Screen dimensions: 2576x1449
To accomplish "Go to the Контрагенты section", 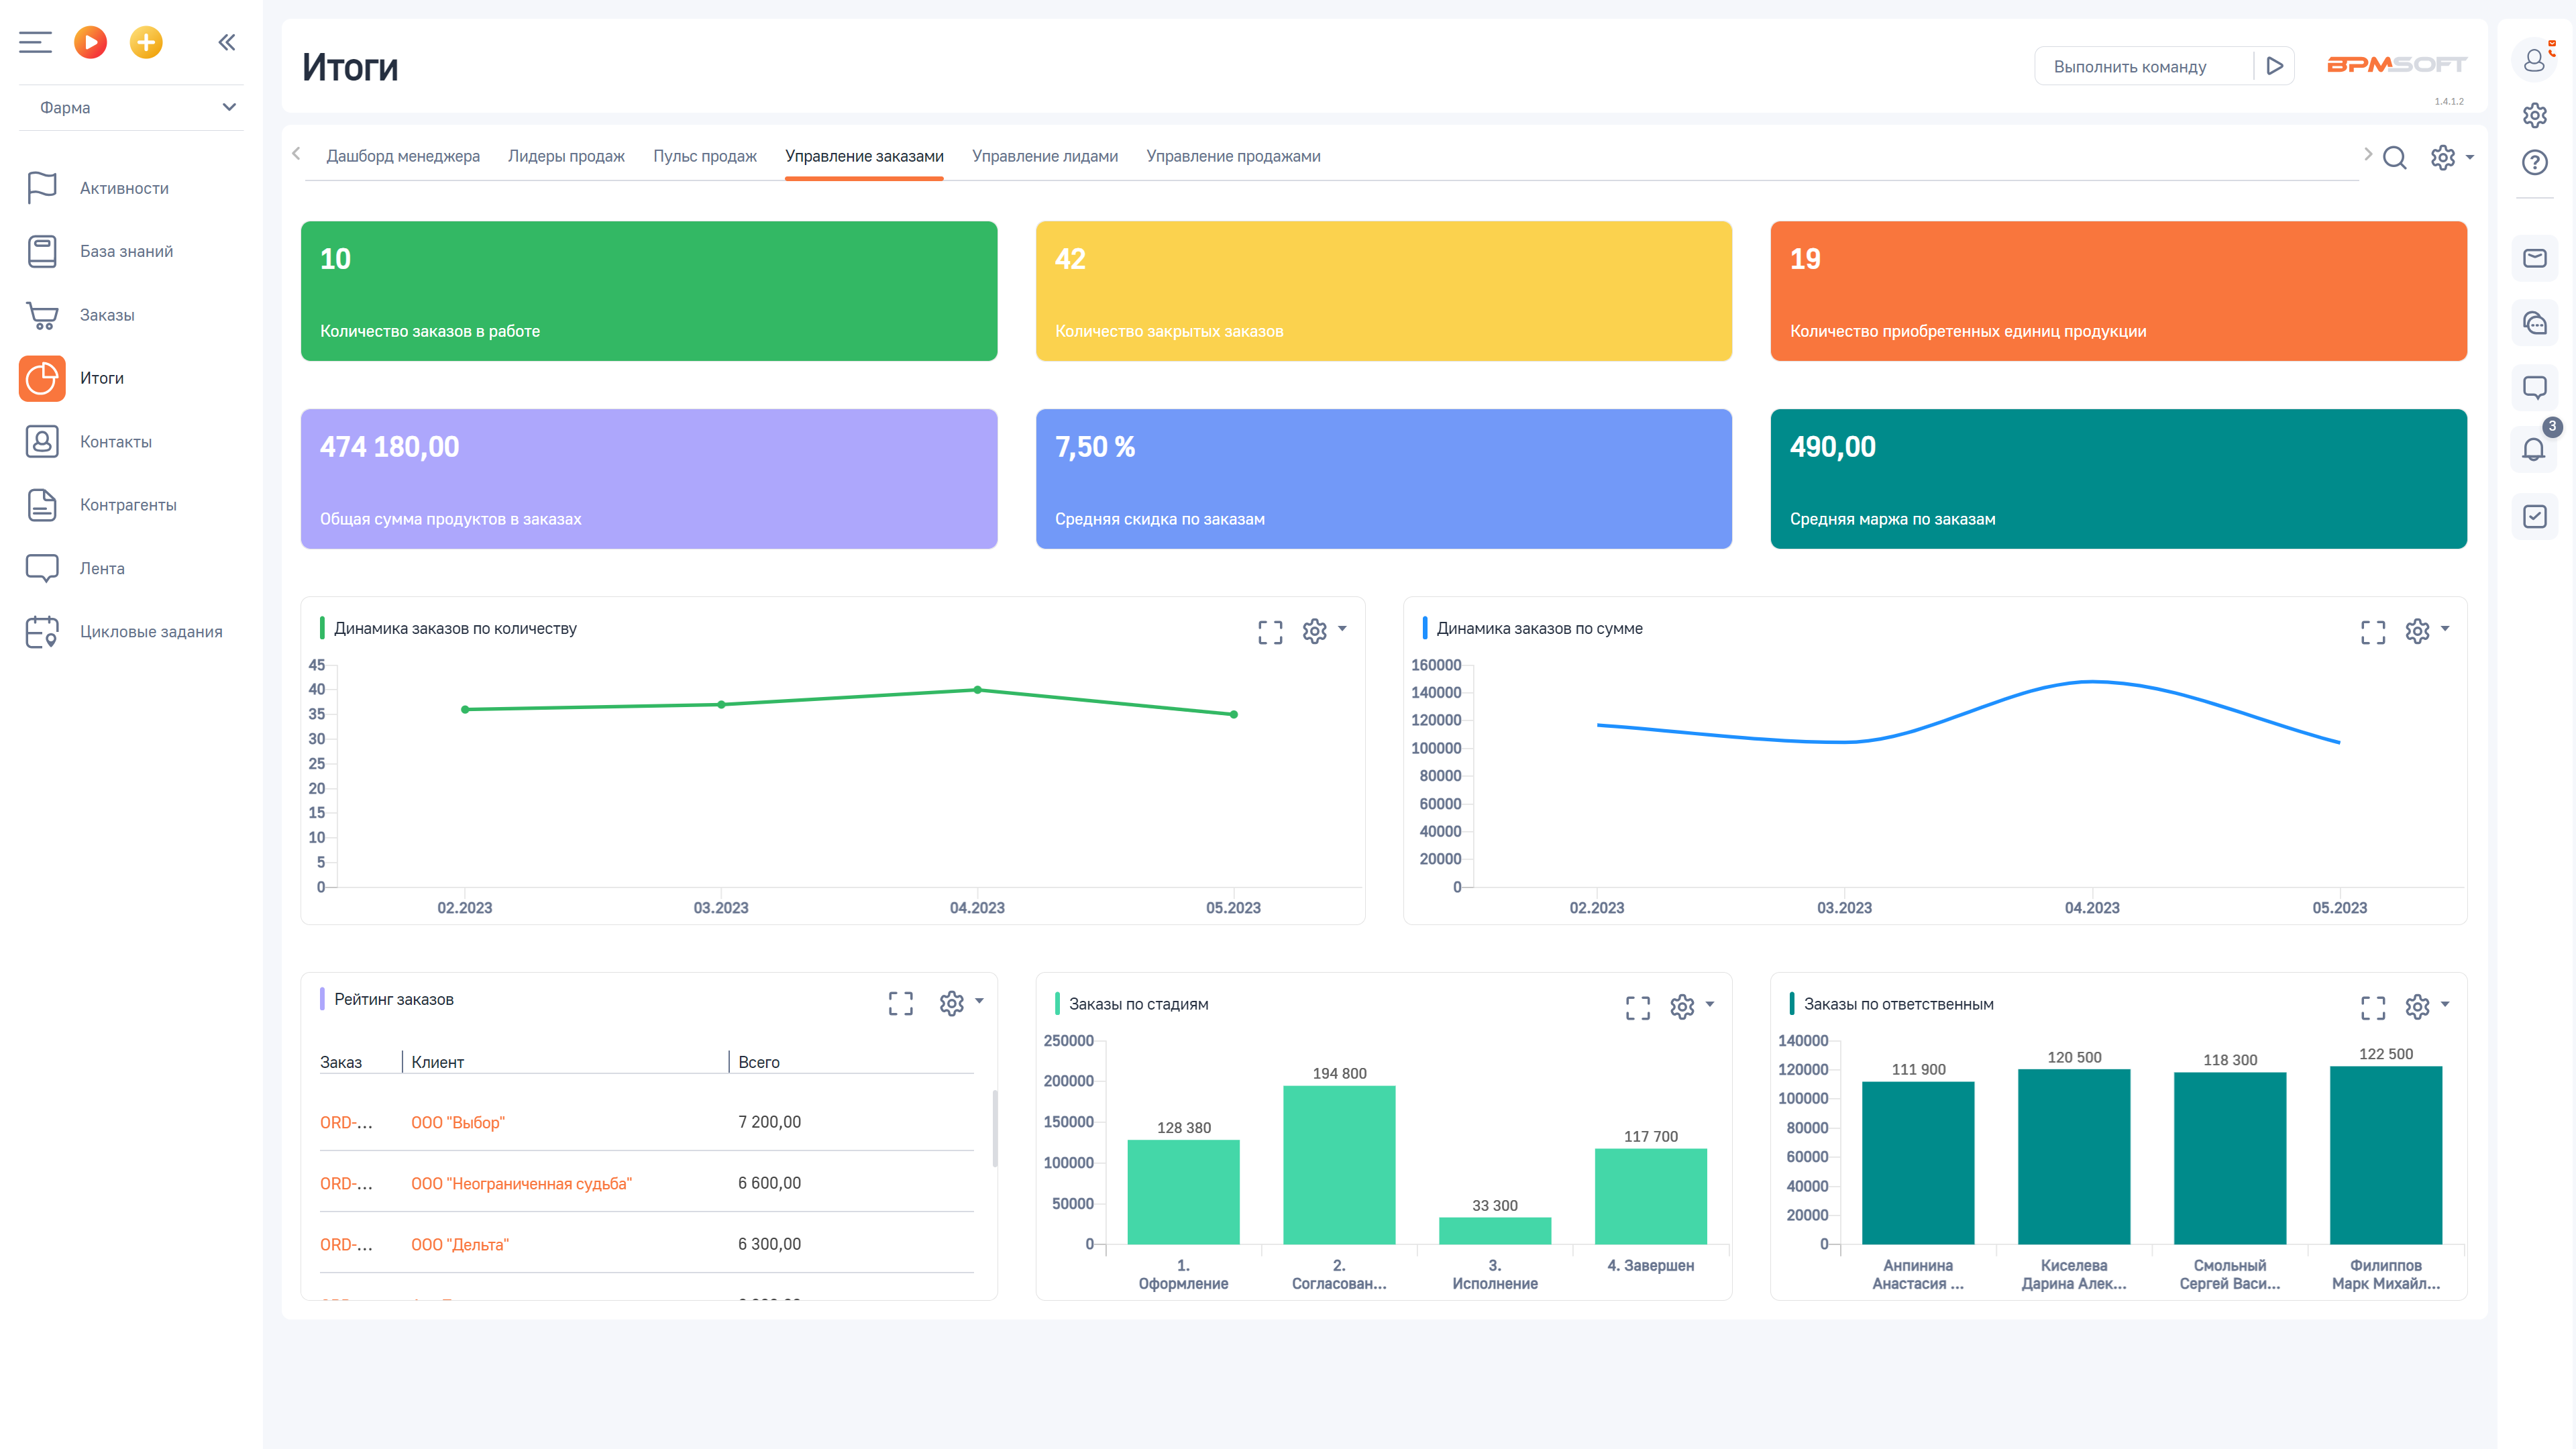I will tap(128, 505).
